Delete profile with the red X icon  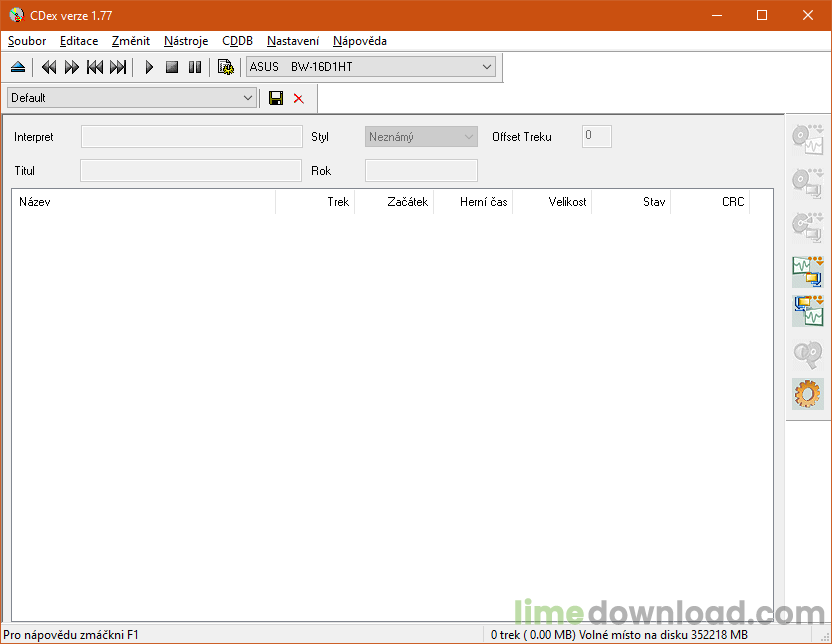tap(299, 99)
